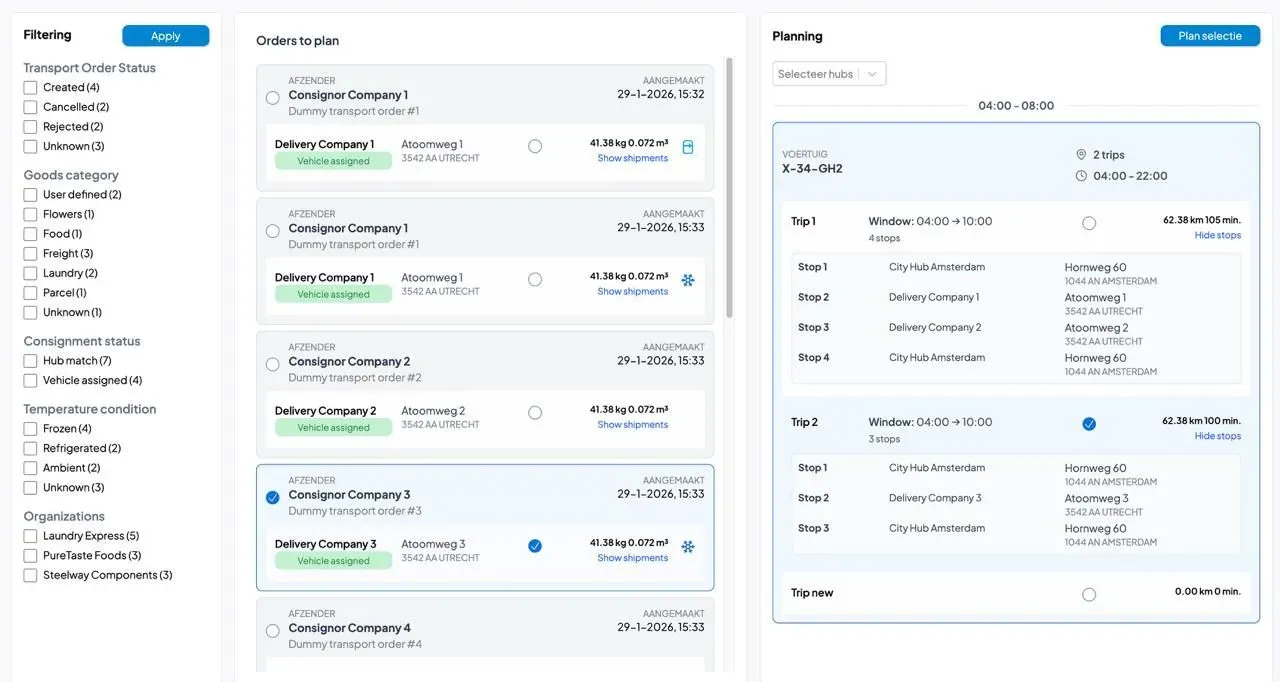Click Trip 2 Stop 2 Delivery Company 3
The height and width of the screenshot is (682, 1280).
pos(935,498)
